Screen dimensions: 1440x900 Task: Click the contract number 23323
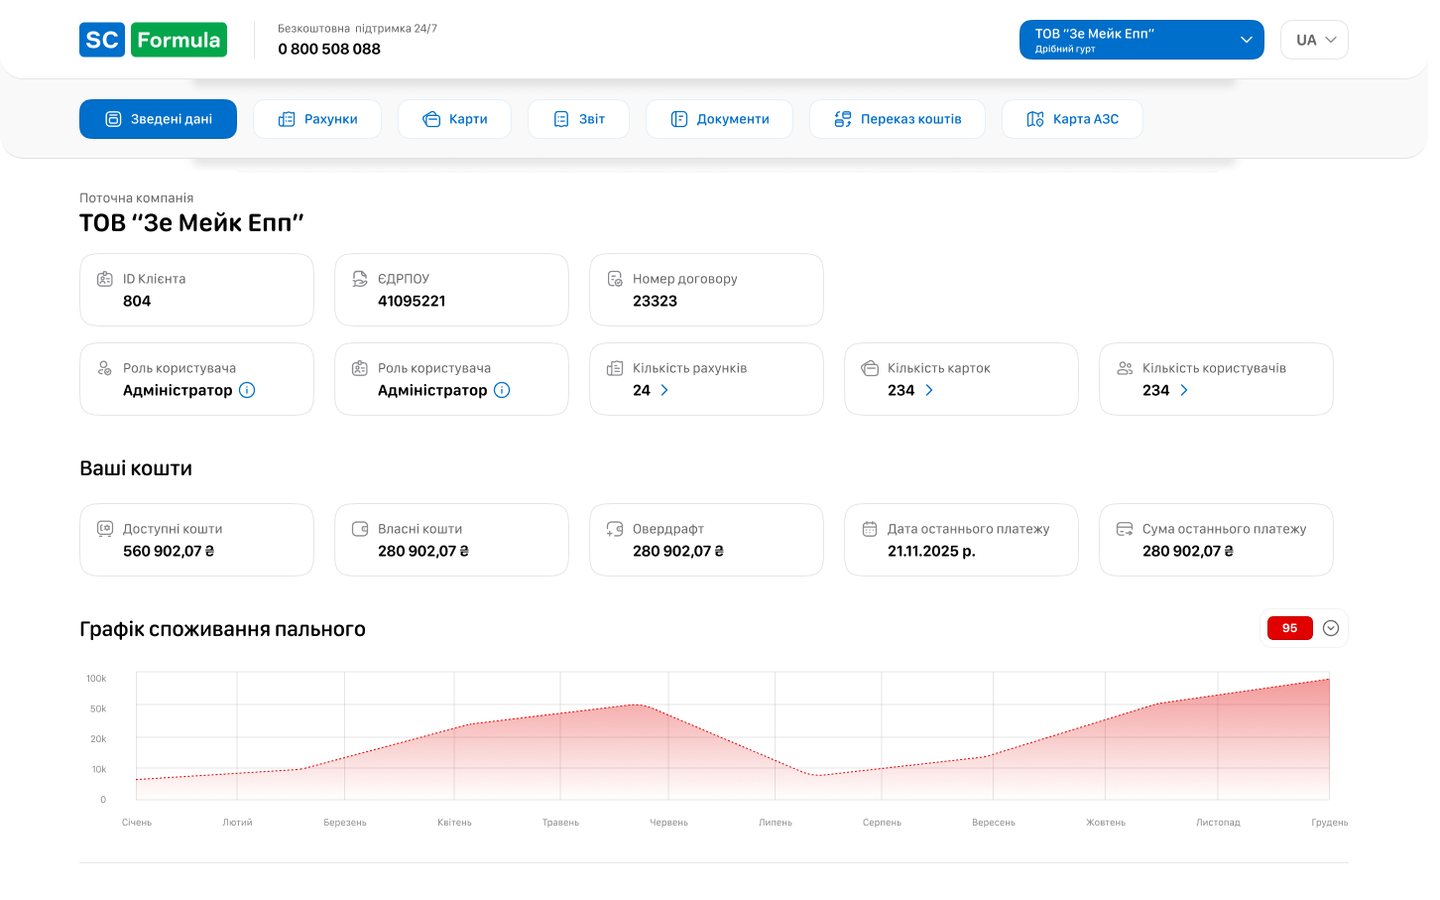tap(655, 301)
